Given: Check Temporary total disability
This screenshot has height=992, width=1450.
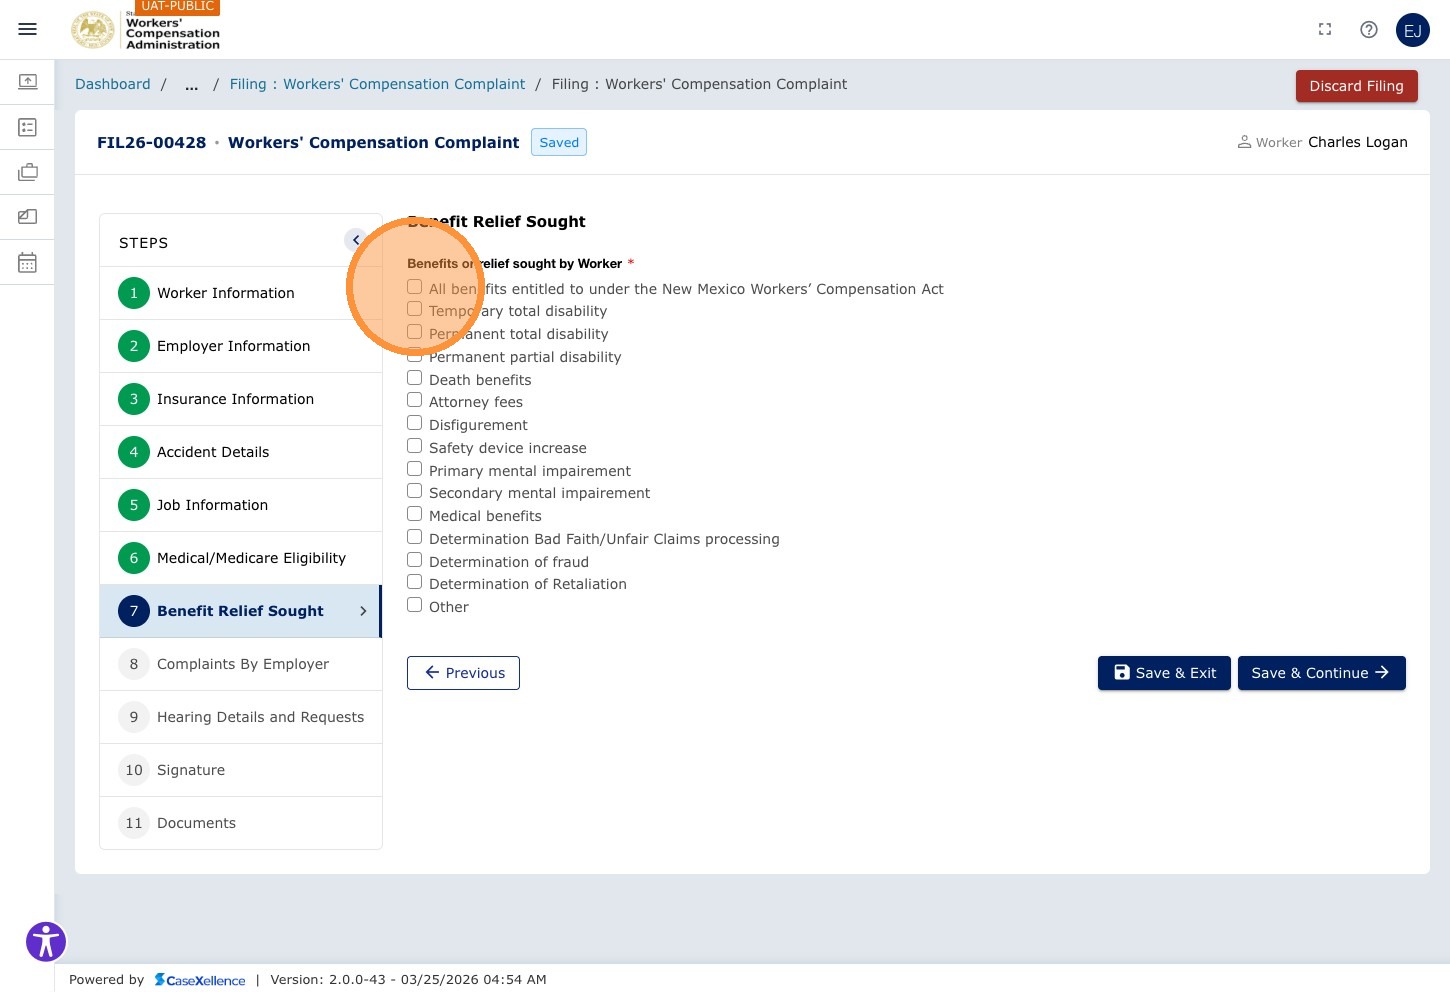Looking at the screenshot, I should click(x=414, y=309).
